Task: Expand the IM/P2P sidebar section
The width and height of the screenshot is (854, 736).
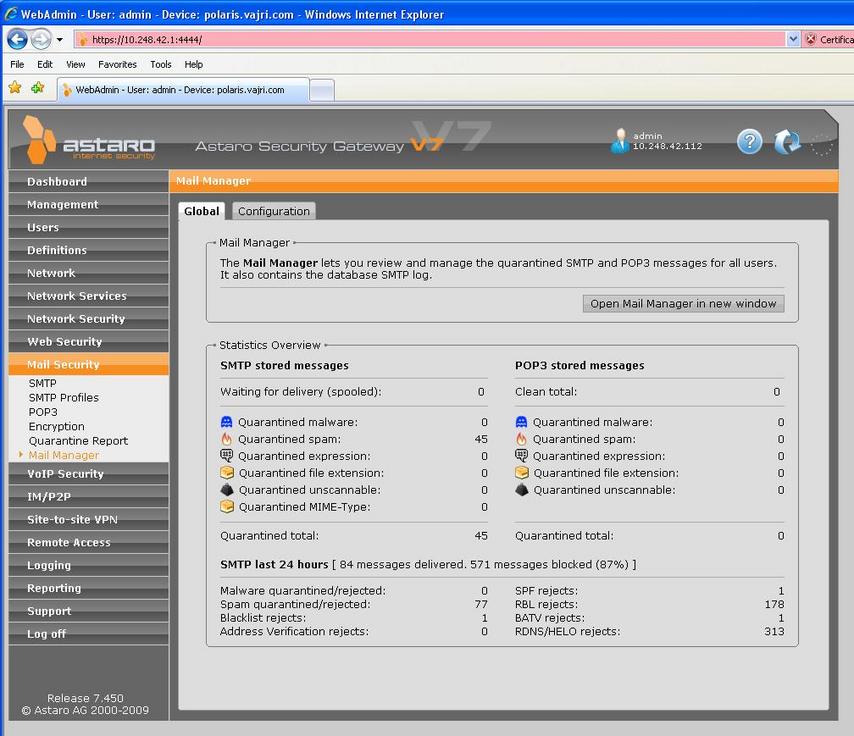Action: (88, 496)
